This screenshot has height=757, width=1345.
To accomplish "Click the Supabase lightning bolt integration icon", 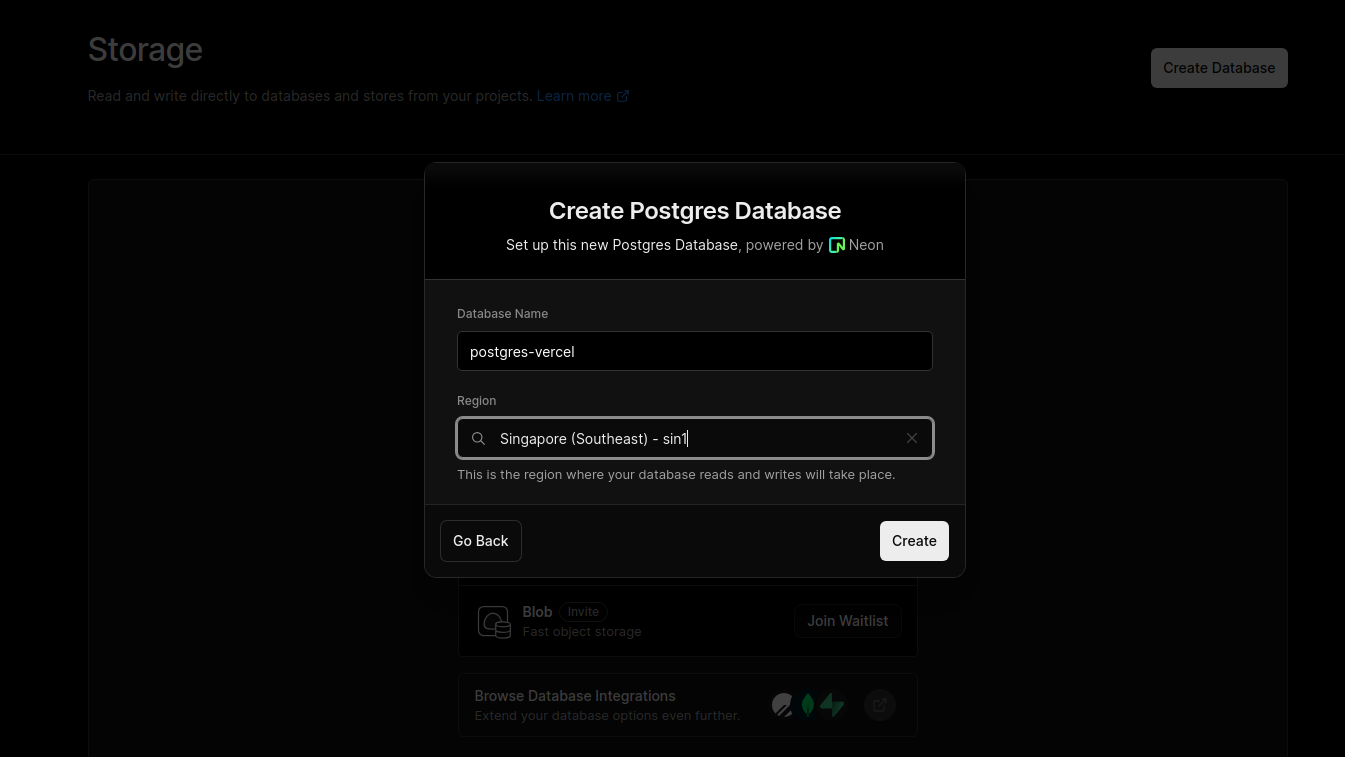I will point(832,705).
